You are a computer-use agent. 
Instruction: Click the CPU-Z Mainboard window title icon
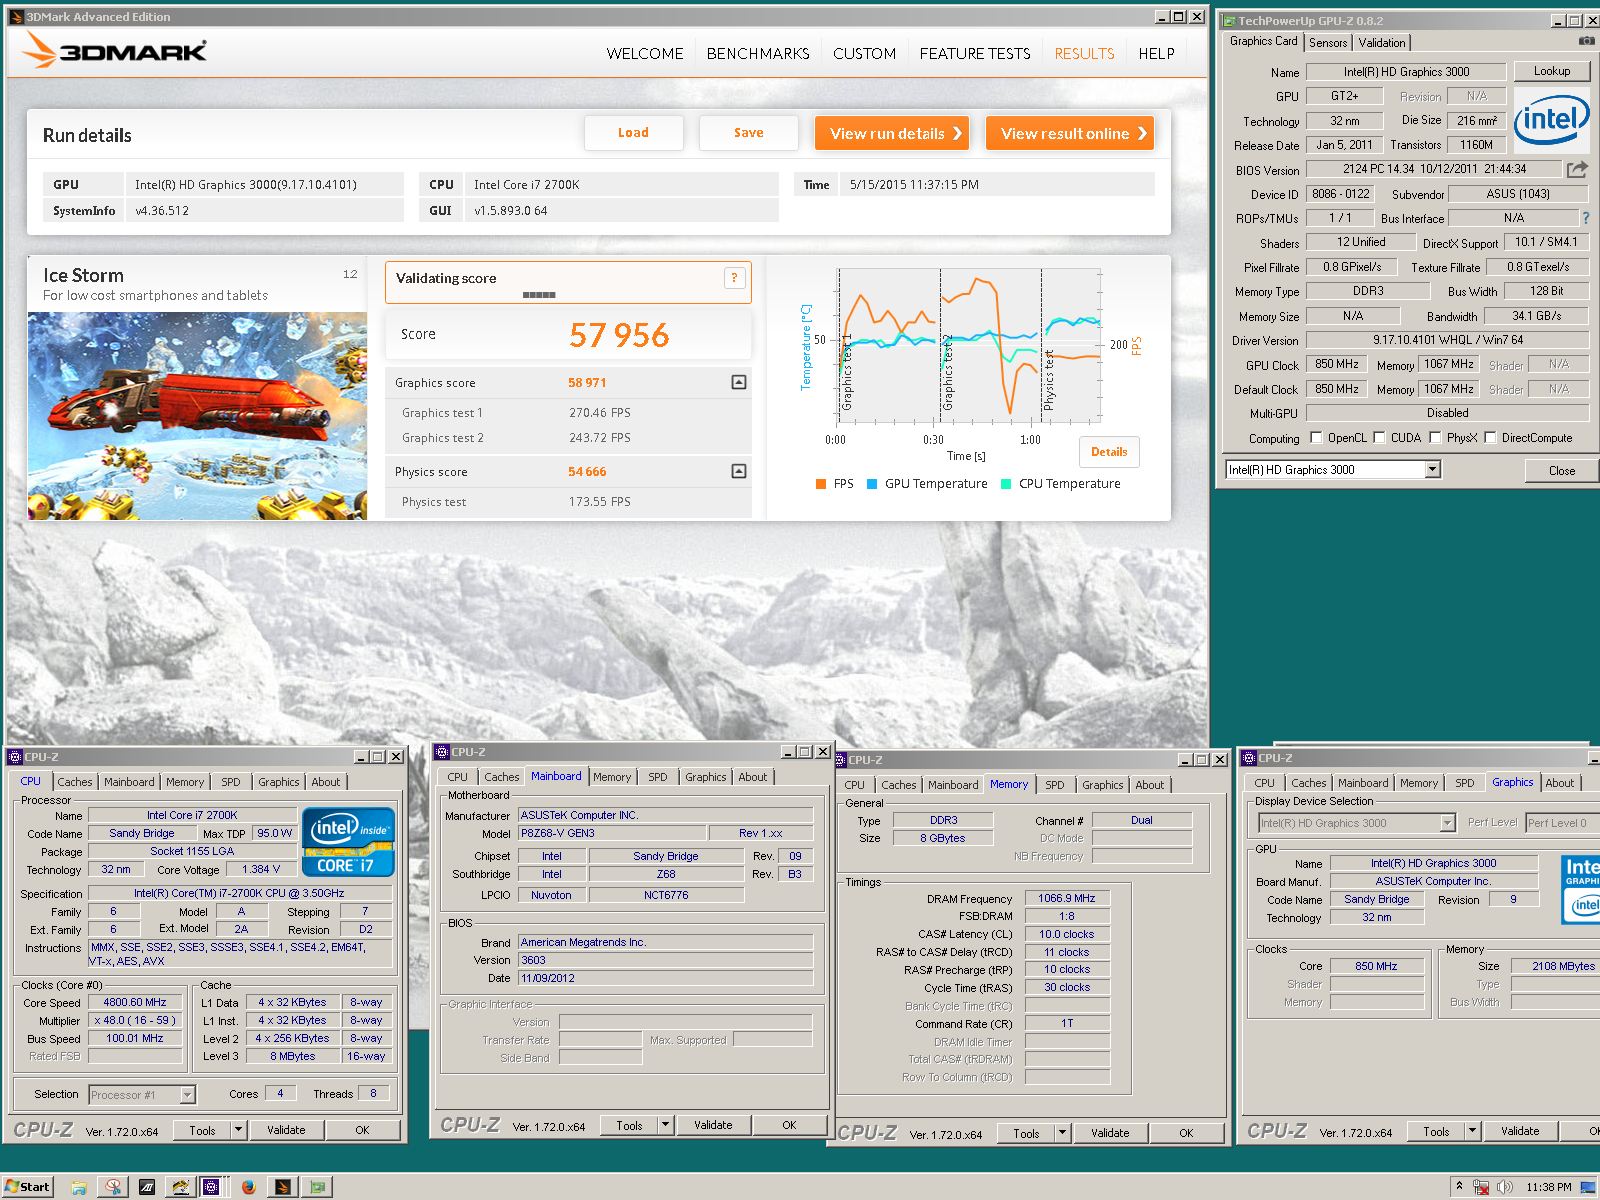(441, 752)
